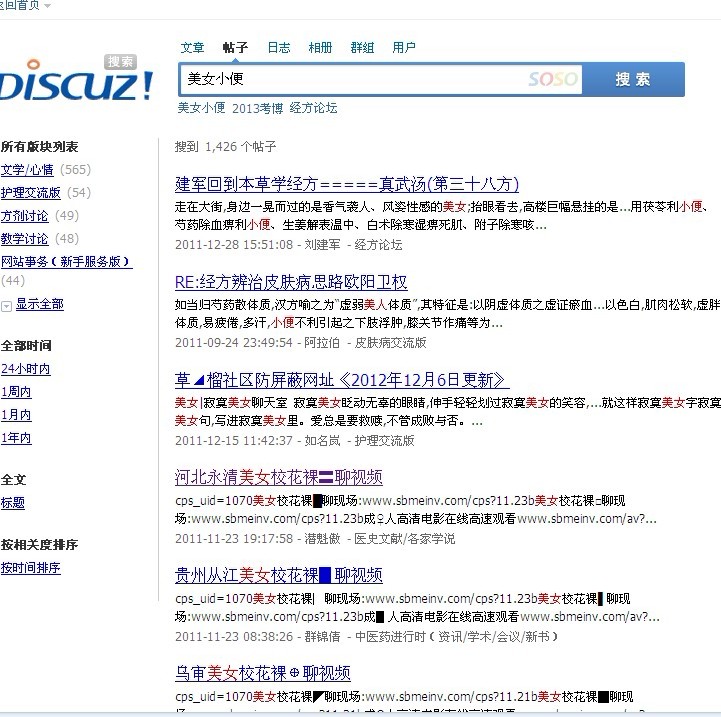Filter by 方剂讨论 board
The image size is (721, 717).
(x=24, y=216)
